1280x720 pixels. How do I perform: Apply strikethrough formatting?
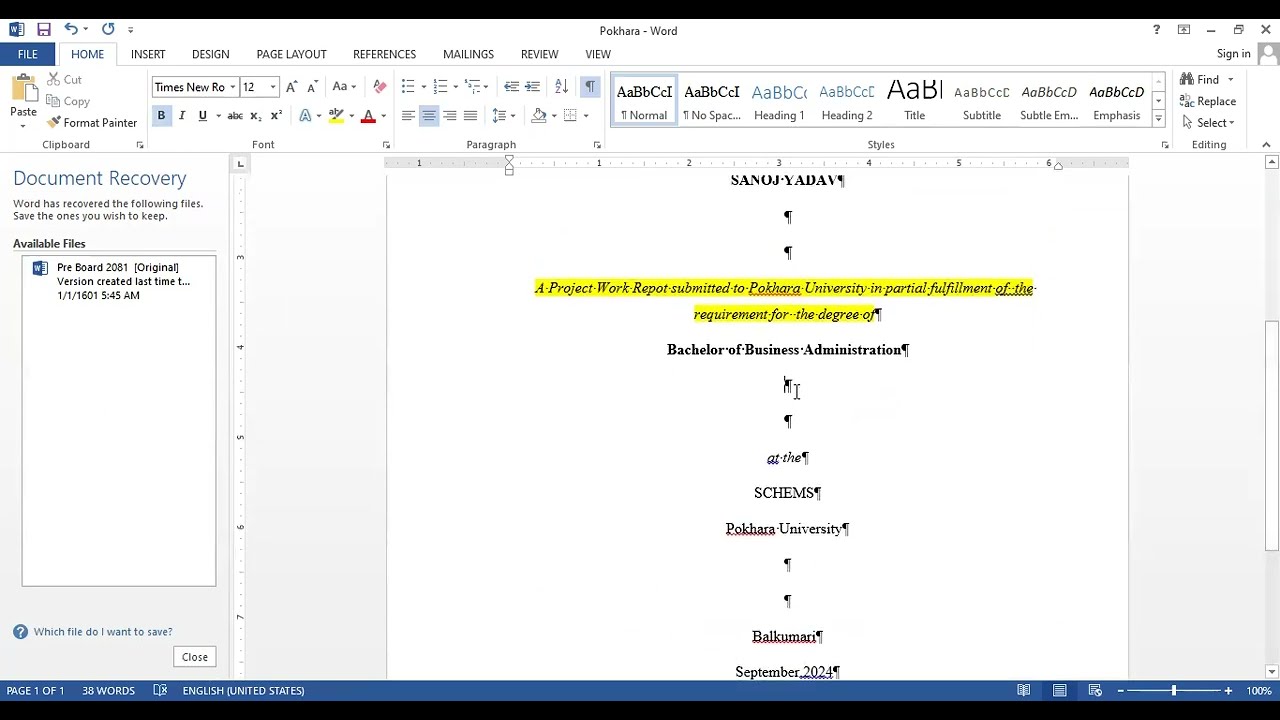pos(235,116)
